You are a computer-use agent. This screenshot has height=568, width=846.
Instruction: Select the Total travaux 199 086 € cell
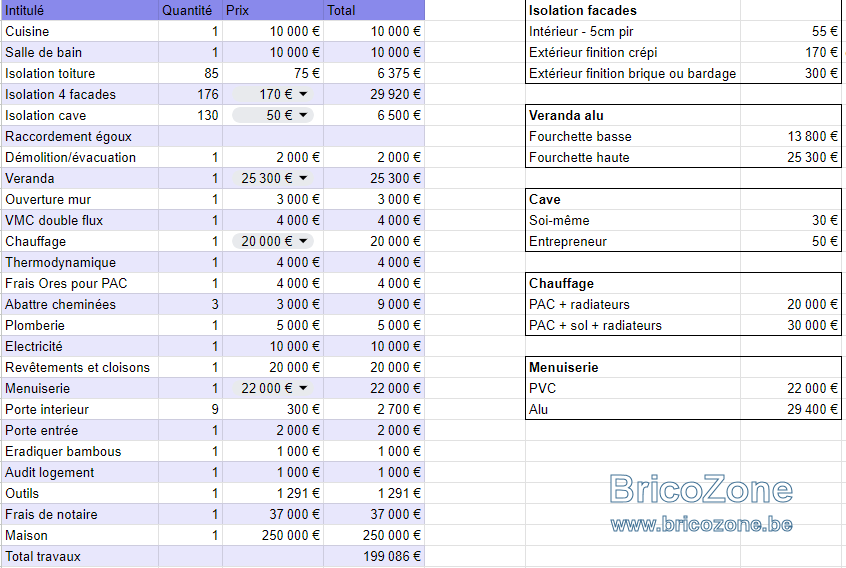tap(374, 557)
